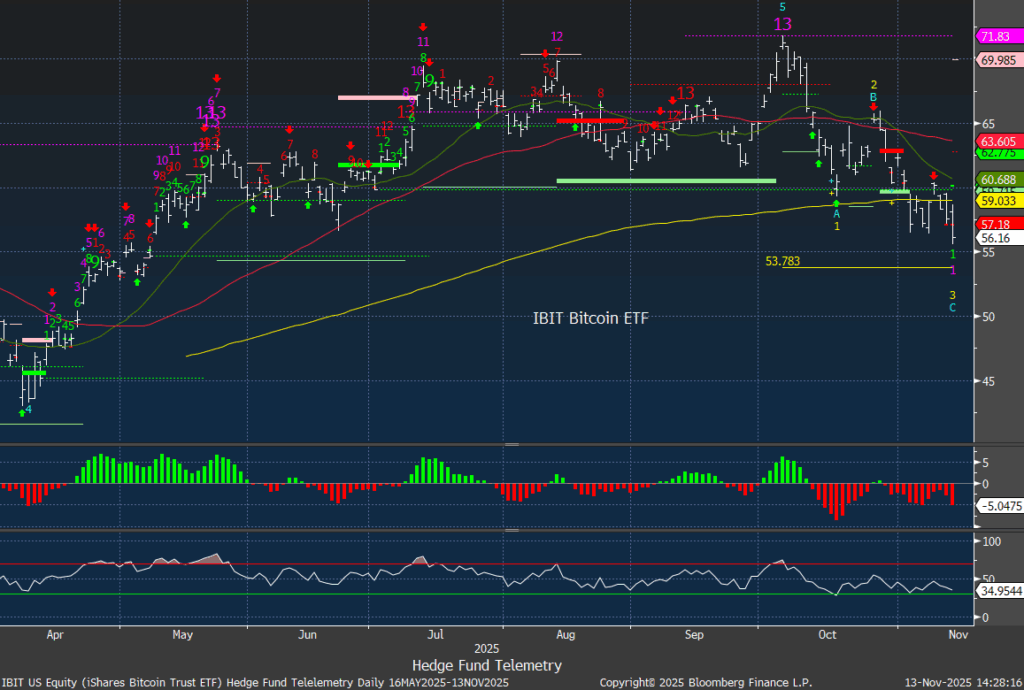
Task: Select the large magenta 13 at September peak
Action: click(782, 25)
